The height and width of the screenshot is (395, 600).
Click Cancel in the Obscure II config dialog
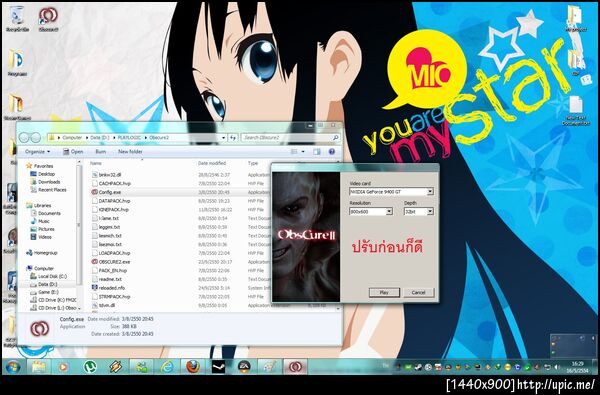click(x=418, y=292)
